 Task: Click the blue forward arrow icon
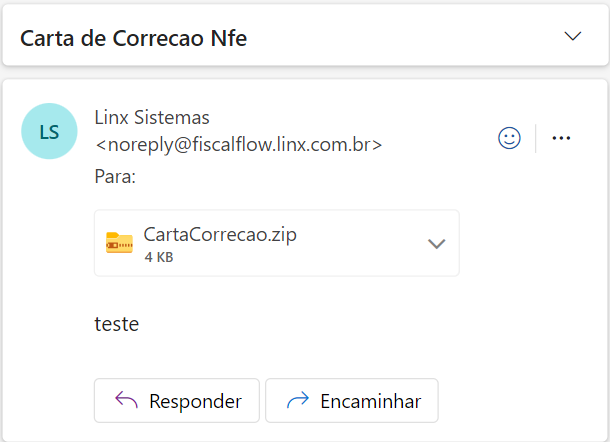(x=298, y=400)
